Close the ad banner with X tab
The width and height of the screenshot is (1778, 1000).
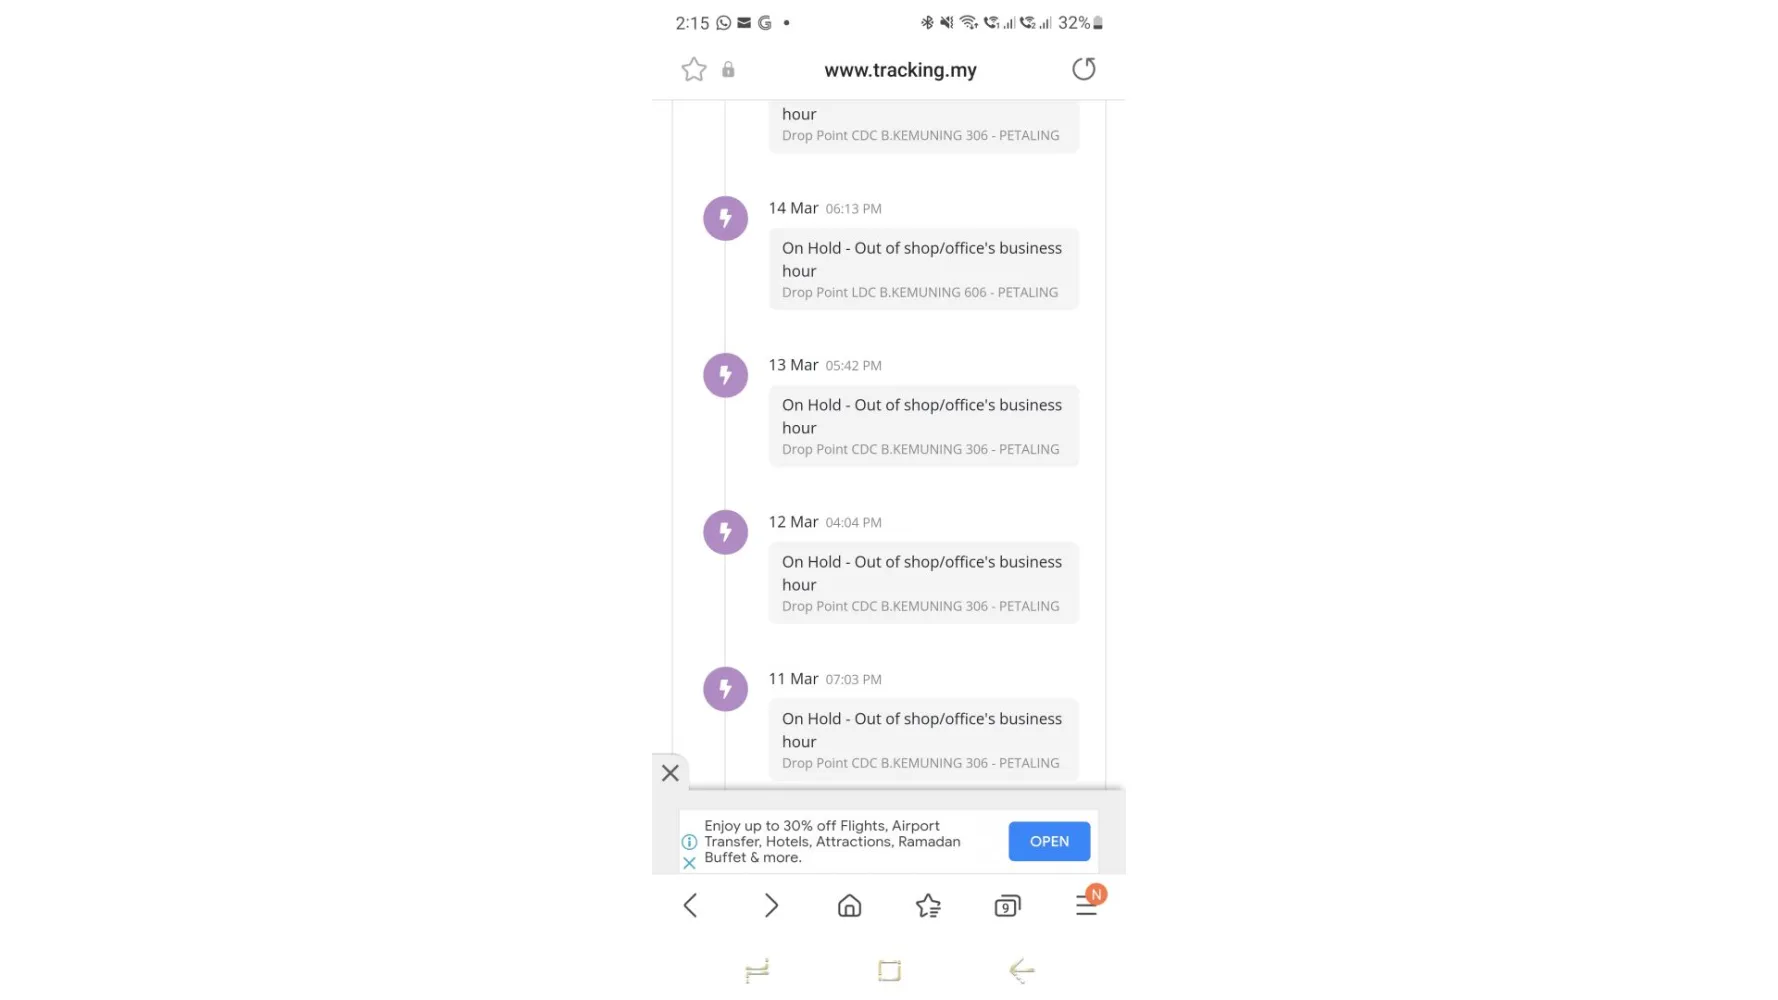coord(670,773)
